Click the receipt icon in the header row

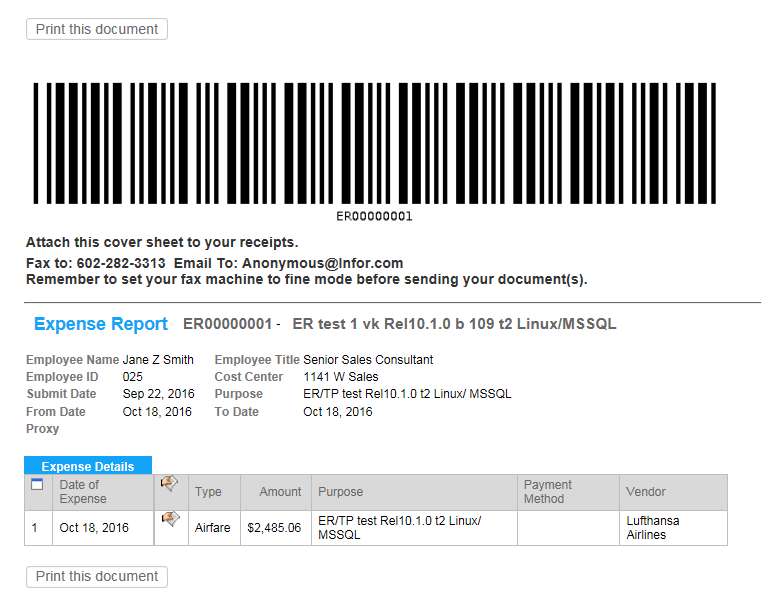click(x=170, y=484)
